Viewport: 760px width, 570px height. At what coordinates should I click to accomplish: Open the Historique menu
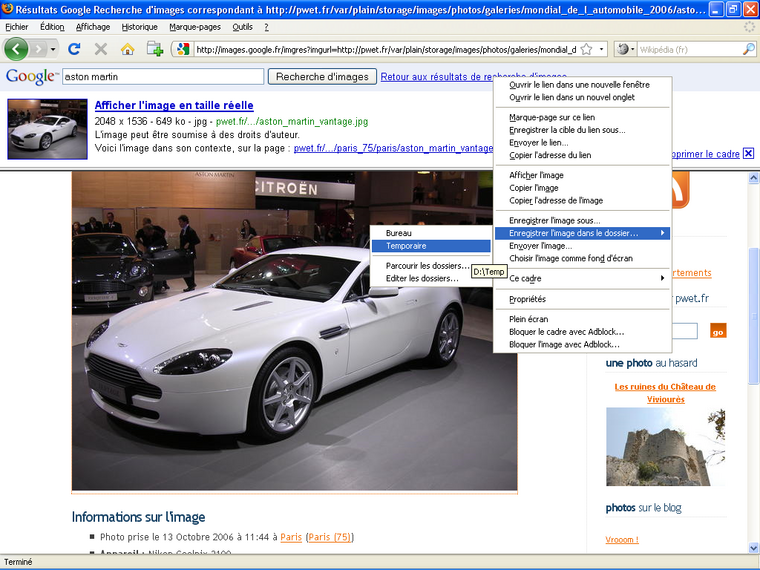pyautogui.click(x=140, y=27)
